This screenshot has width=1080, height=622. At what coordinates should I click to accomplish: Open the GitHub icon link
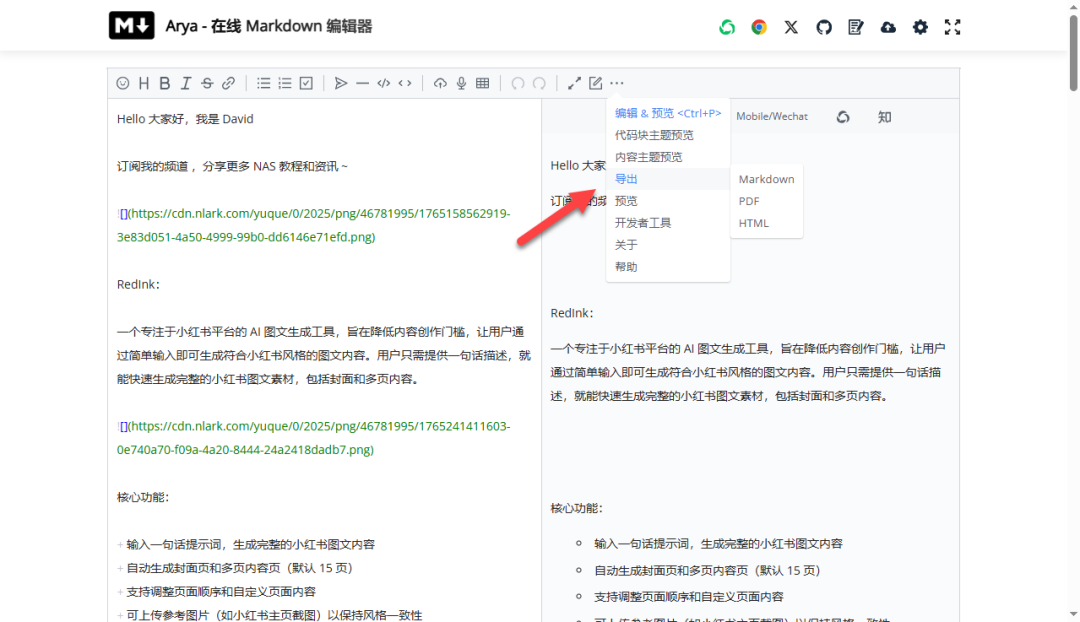pos(824,27)
